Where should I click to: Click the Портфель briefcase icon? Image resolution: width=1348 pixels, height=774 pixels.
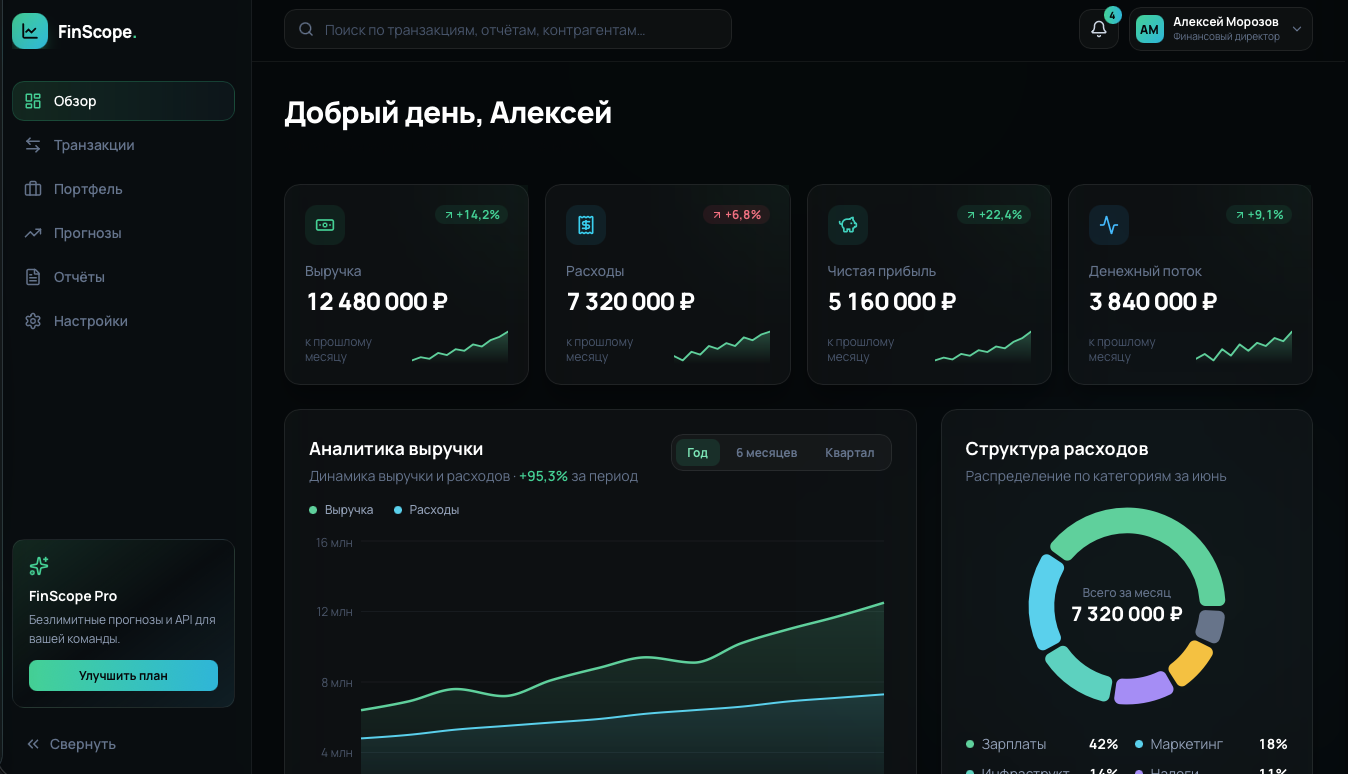coord(33,189)
